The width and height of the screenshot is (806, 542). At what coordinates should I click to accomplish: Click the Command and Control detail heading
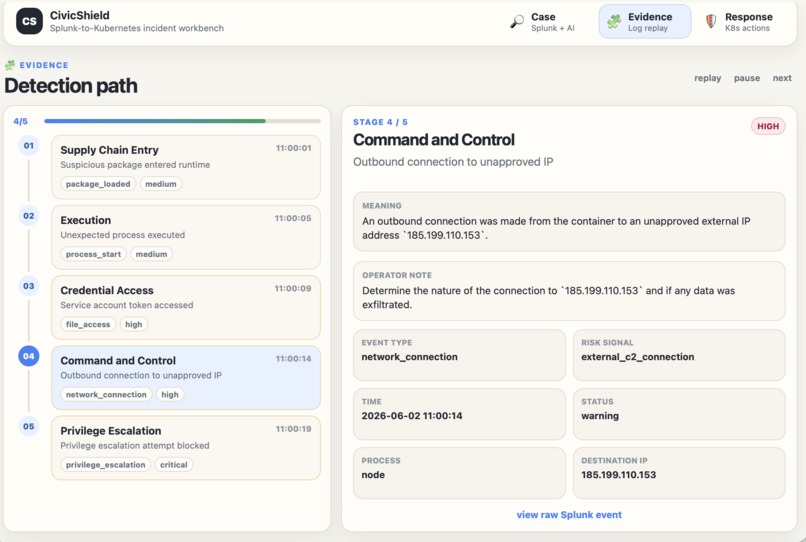(x=434, y=140)
